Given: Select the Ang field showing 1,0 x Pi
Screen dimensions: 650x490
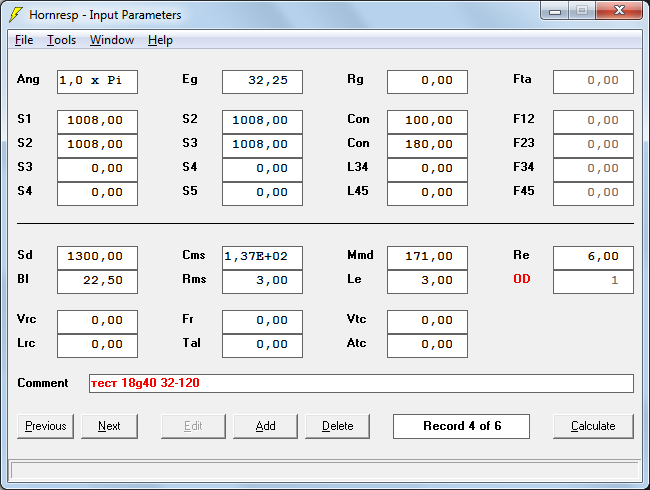Looking at the screenshot, I should 97,82.
